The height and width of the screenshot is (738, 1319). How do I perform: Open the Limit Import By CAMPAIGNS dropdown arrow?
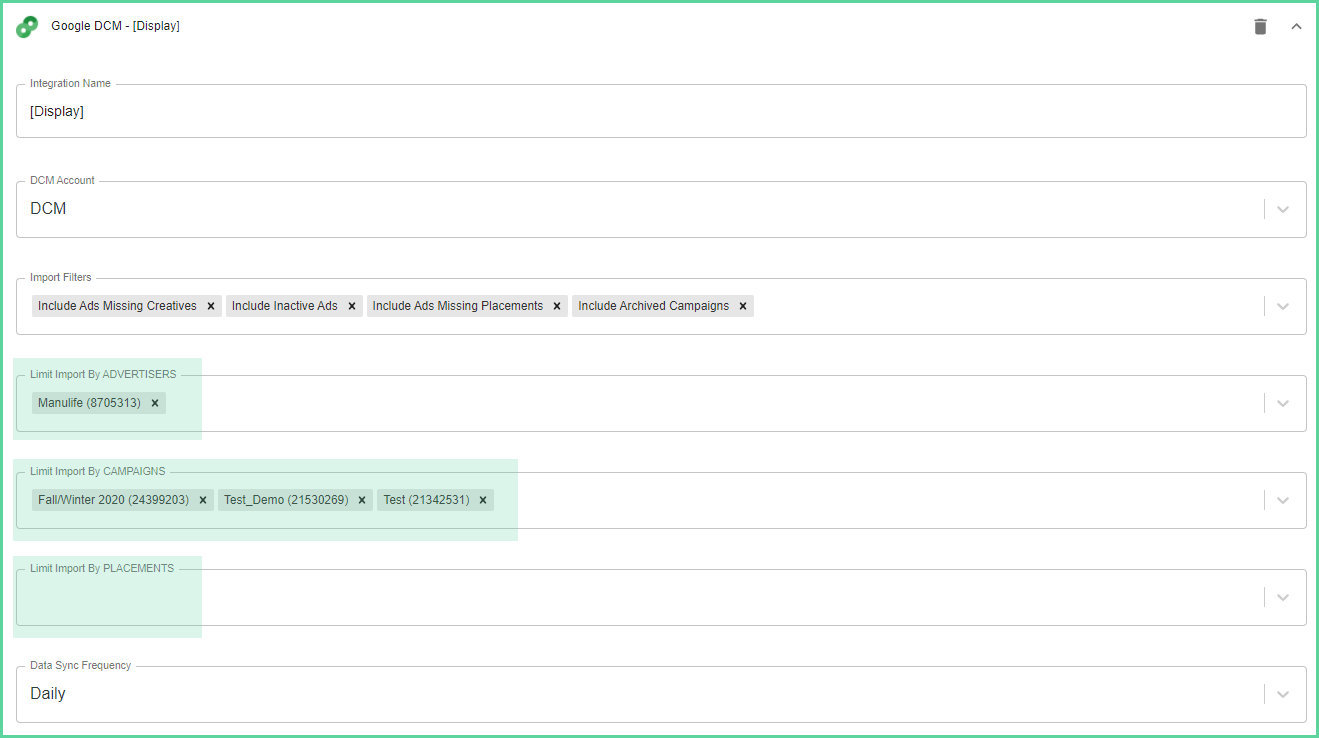click(x=1283, y=500)
